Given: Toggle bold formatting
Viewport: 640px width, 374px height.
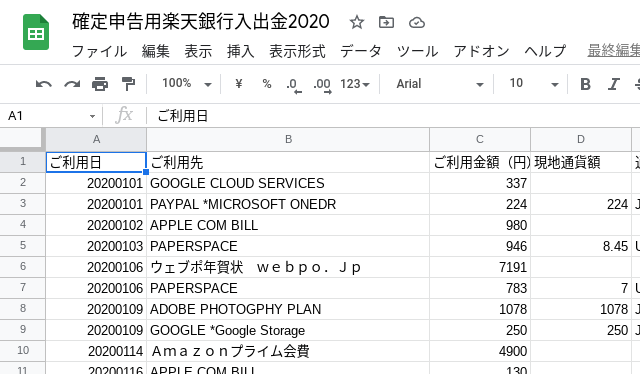Looking at the screenshot, I should 585,84.
